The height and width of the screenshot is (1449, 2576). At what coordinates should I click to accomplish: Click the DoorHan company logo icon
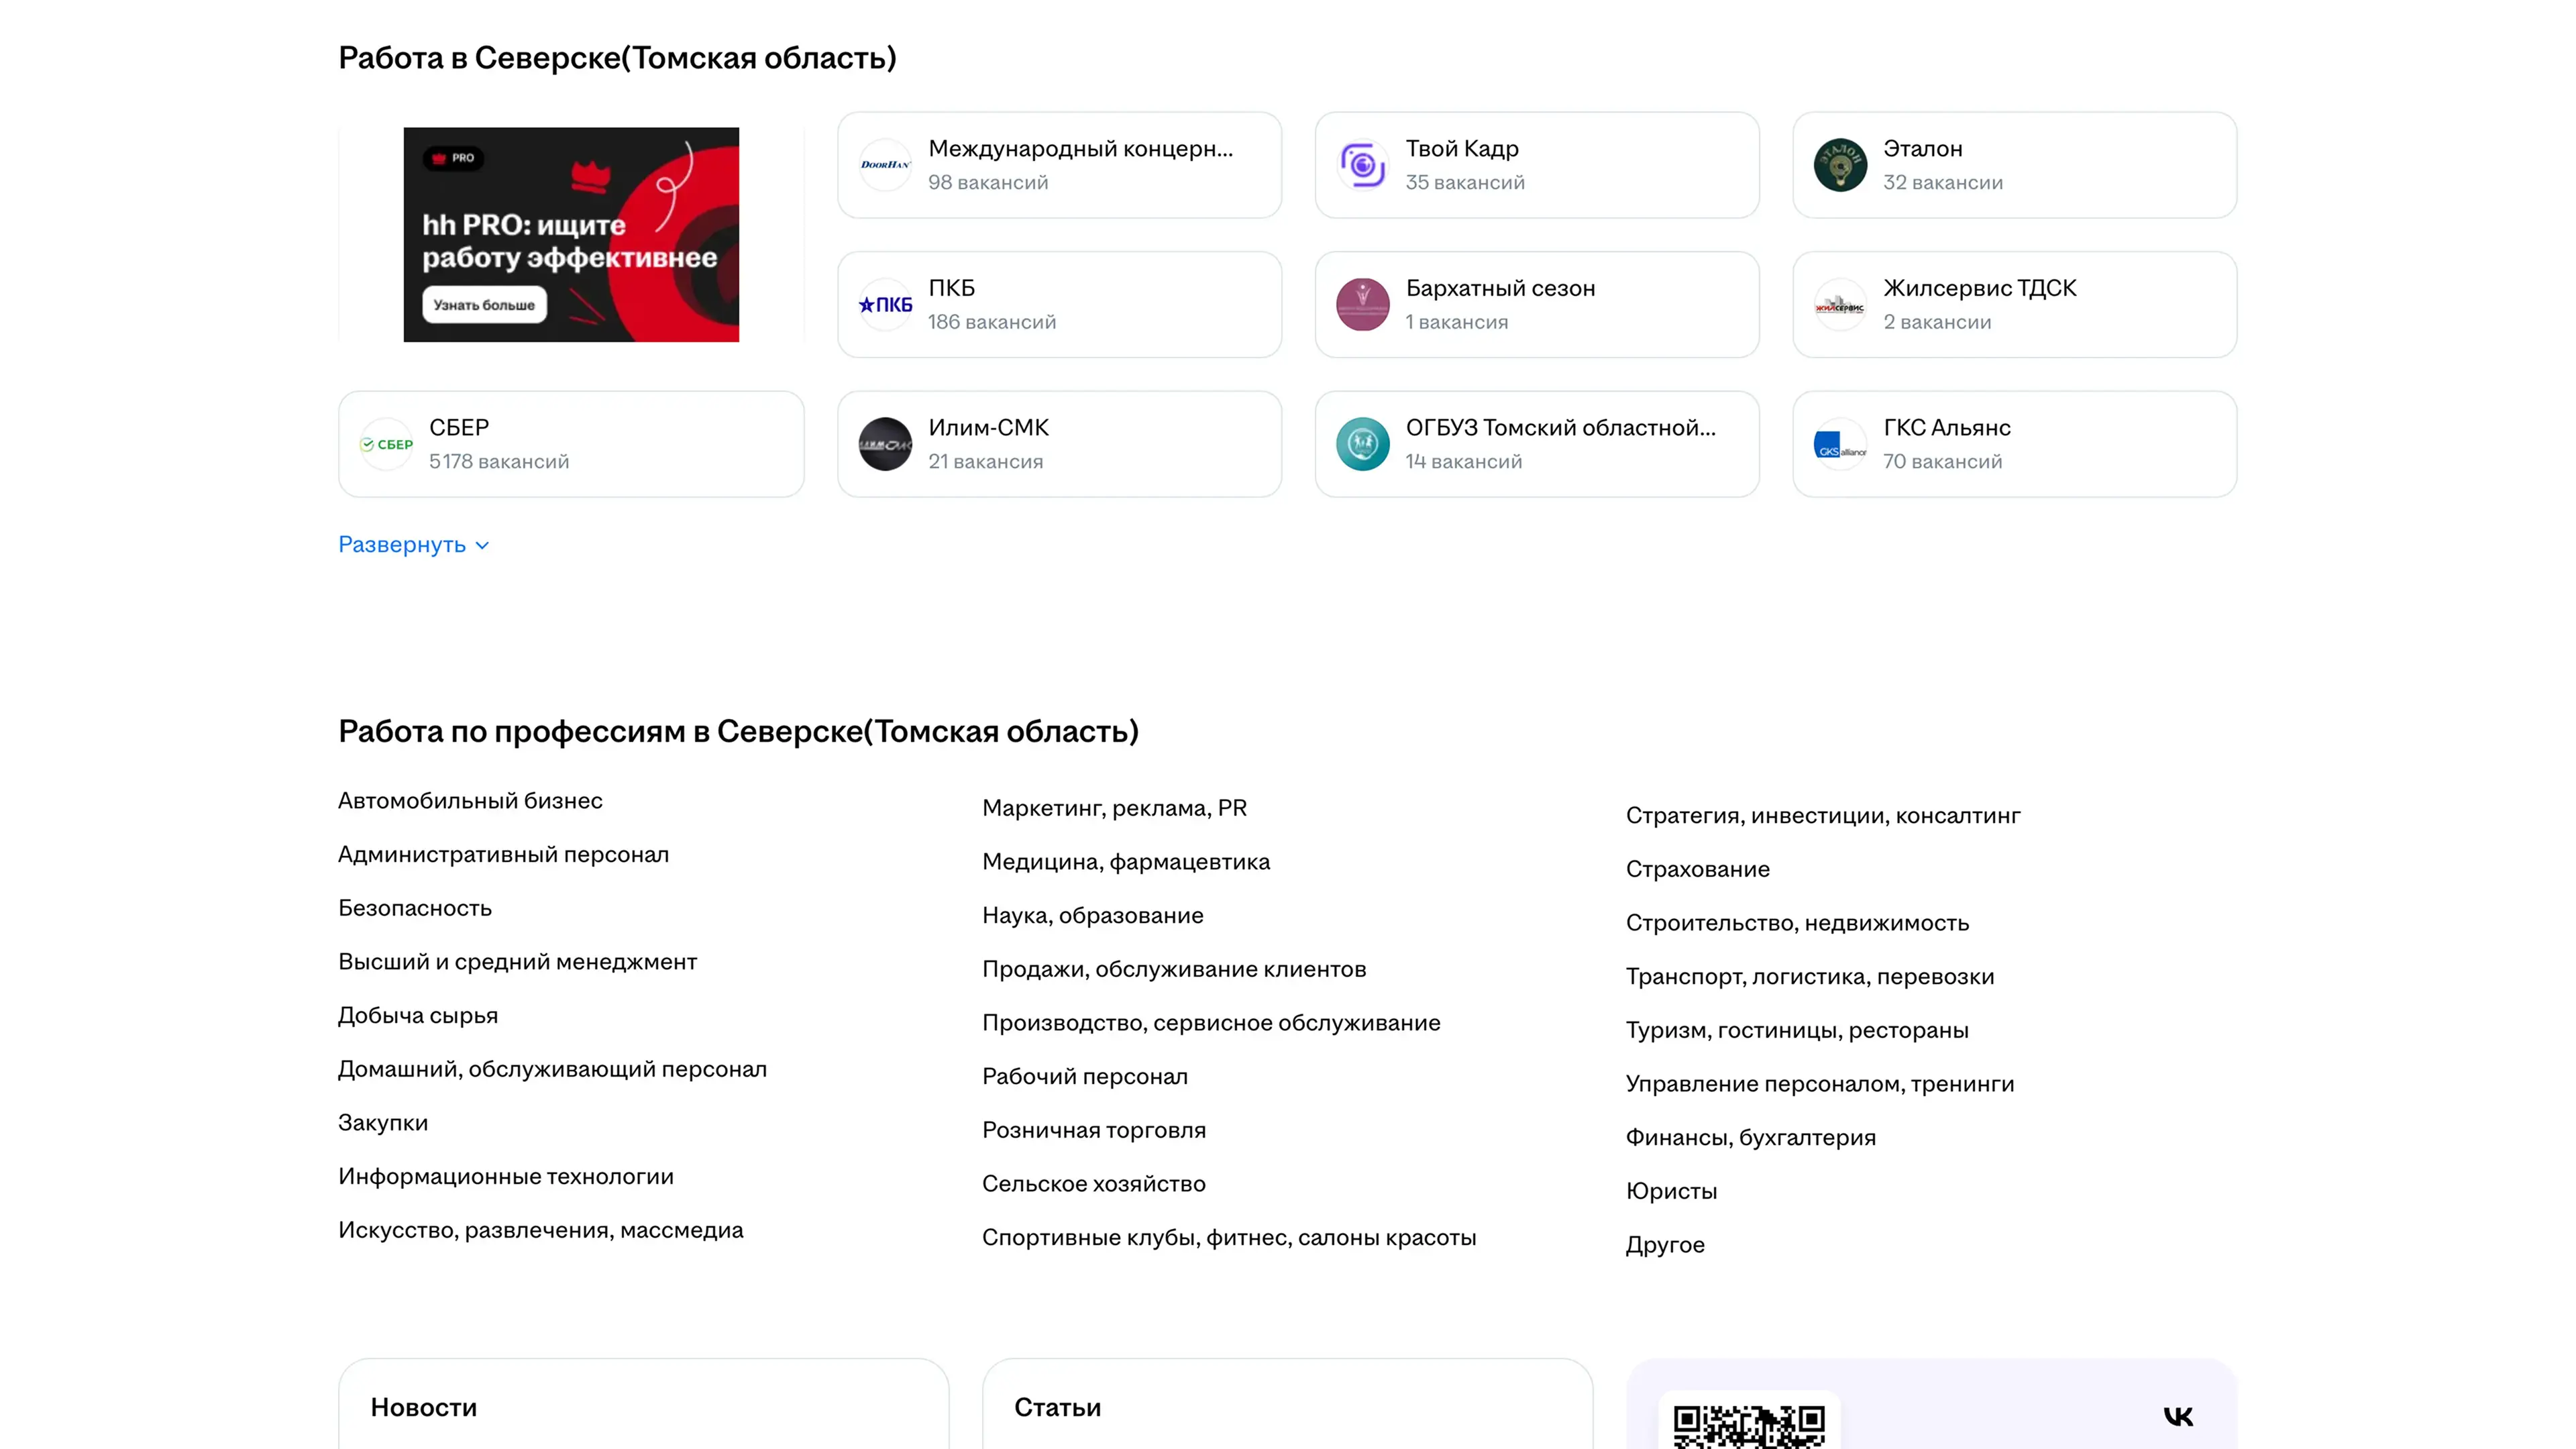[885, 165]
